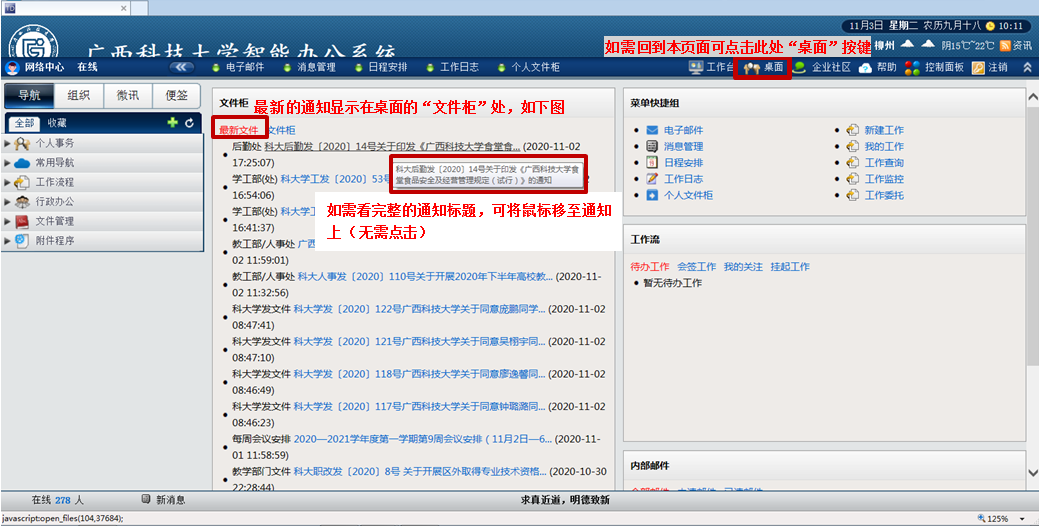
Task: Click the 注销 logout icon
Action: point(990,68)
